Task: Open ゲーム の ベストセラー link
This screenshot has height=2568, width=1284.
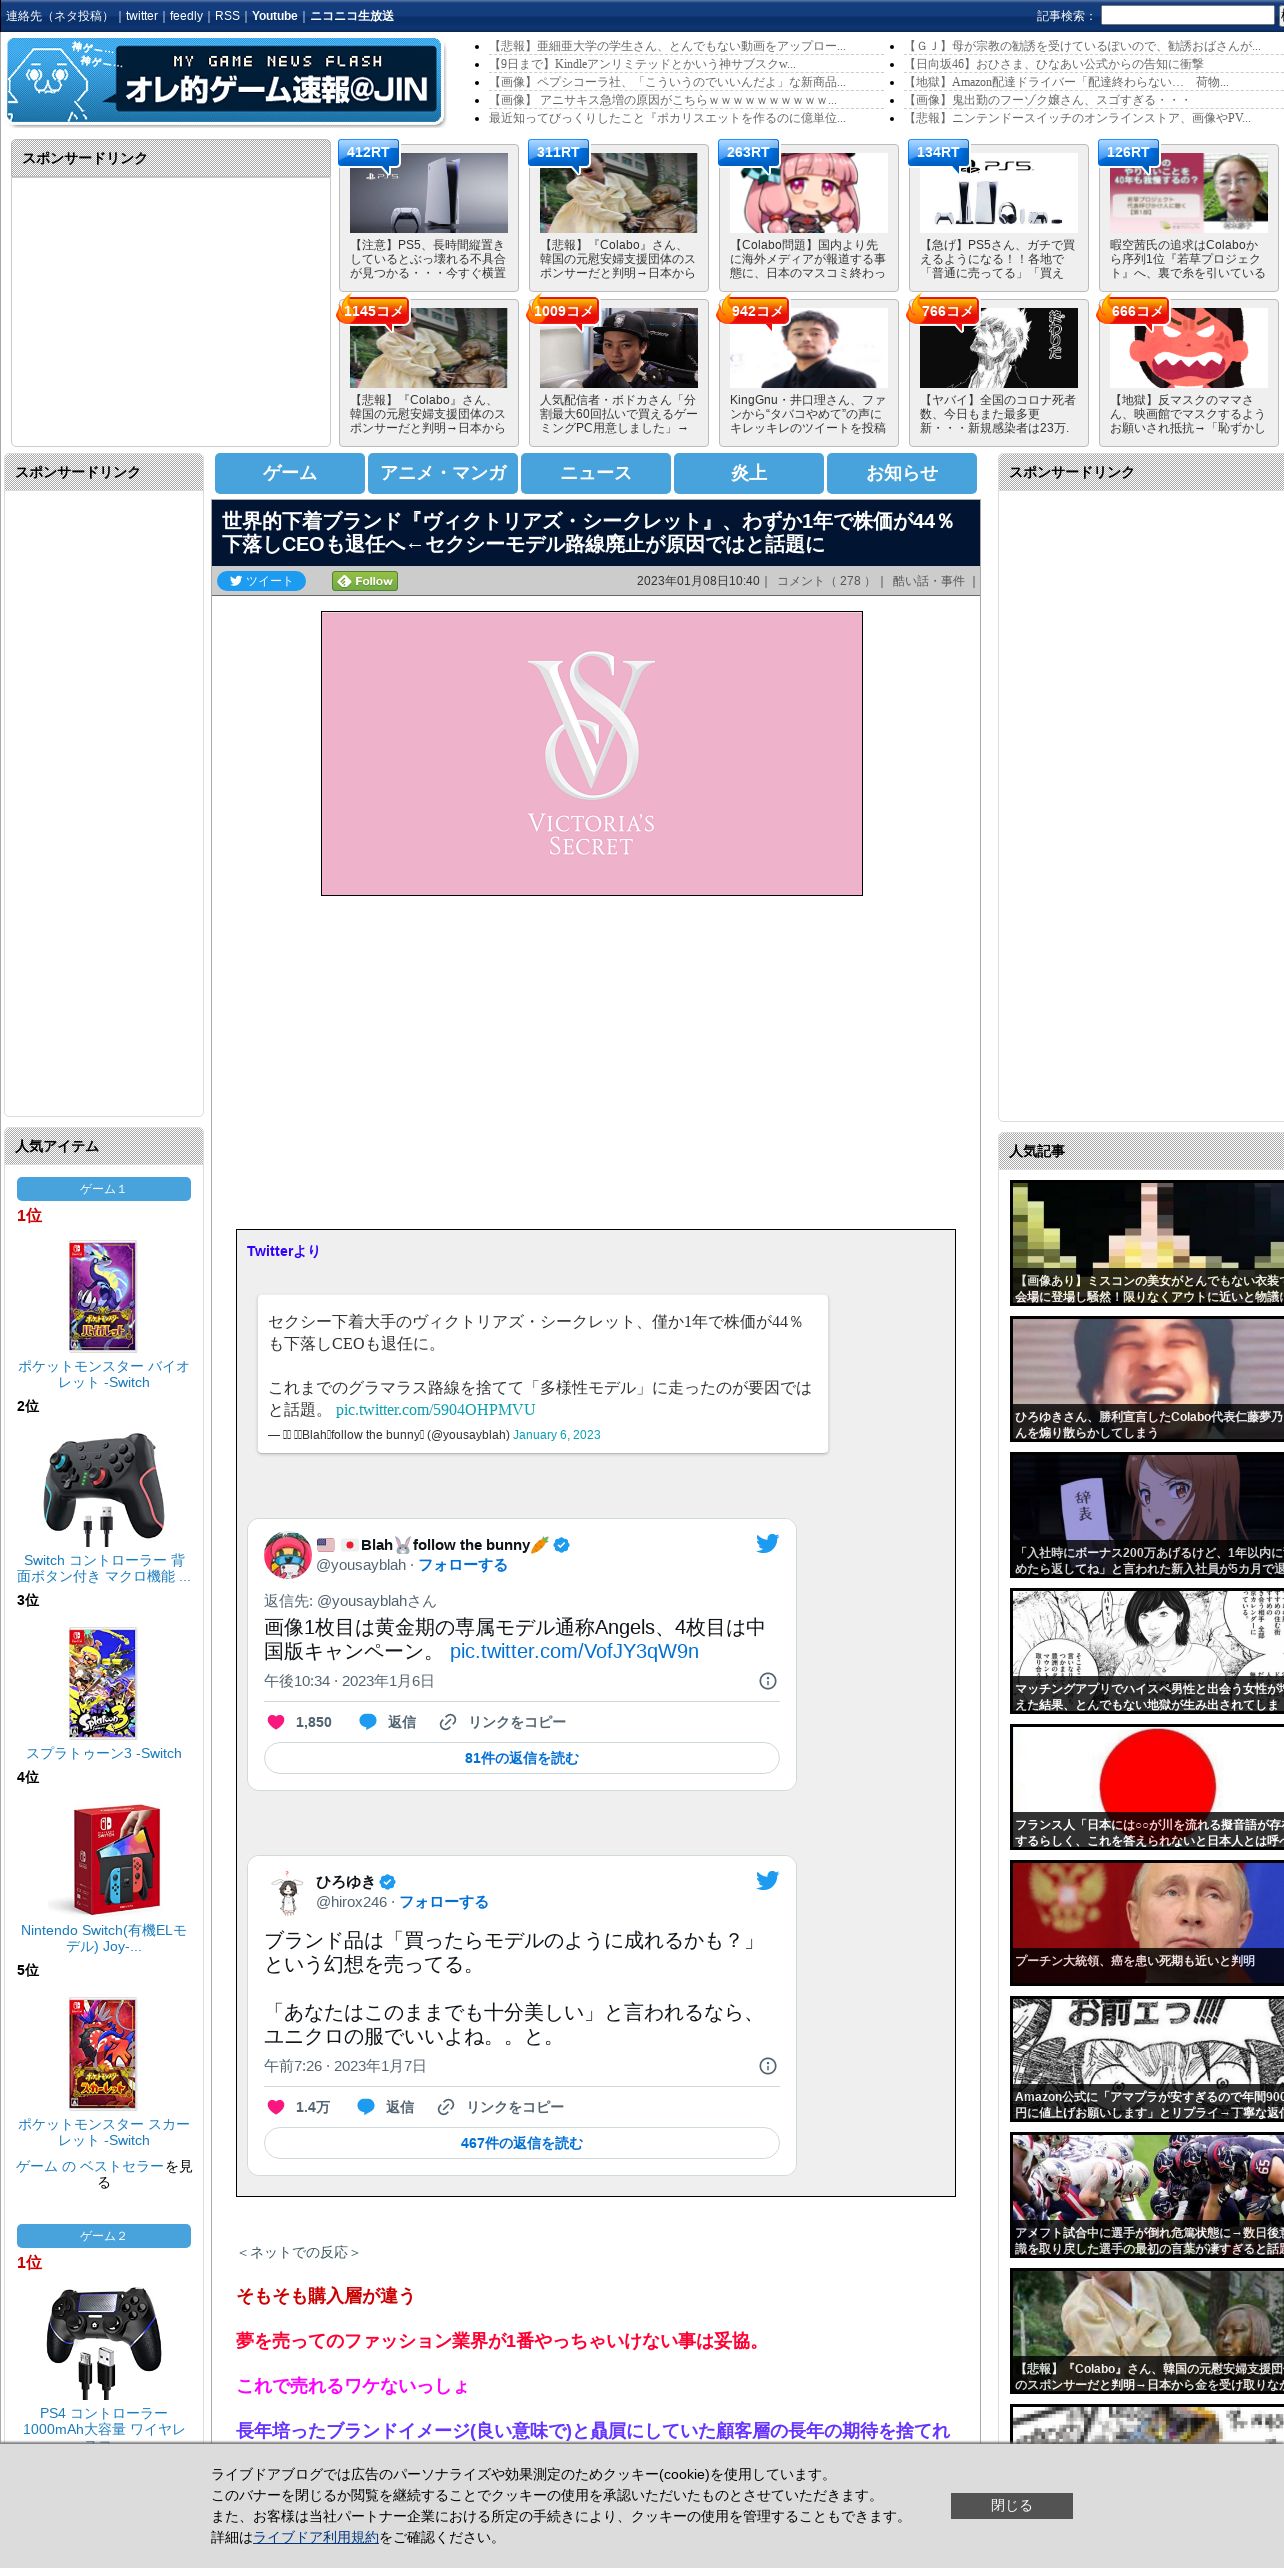Action: click(90, 2166)
